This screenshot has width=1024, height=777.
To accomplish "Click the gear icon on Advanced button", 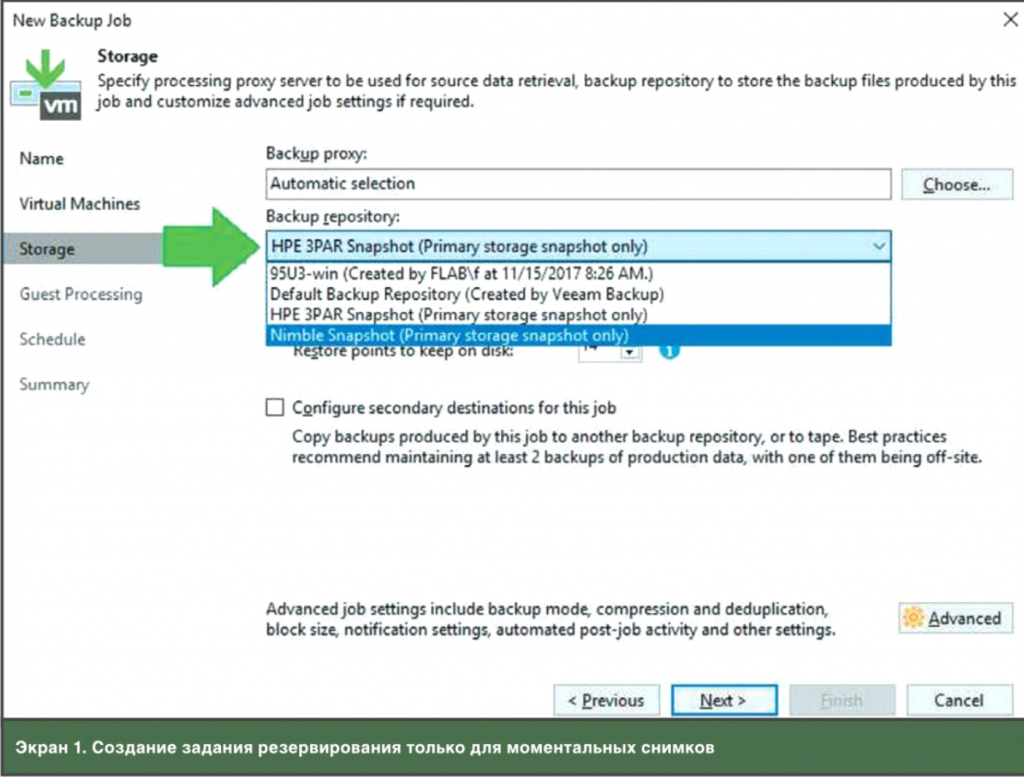I will pos(913,619).
